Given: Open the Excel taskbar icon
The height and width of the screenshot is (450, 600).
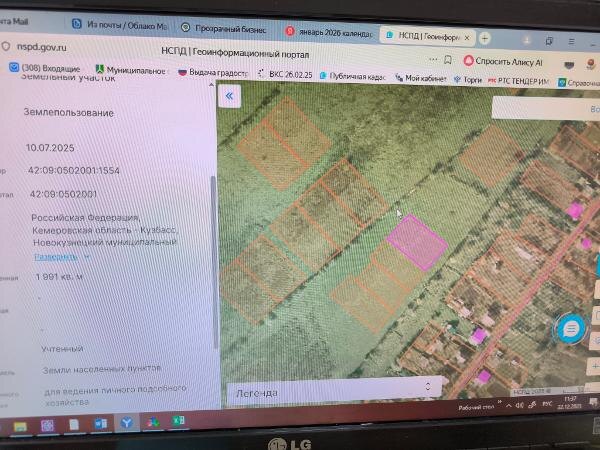Looking at the screenshot, I should (178, 421).
